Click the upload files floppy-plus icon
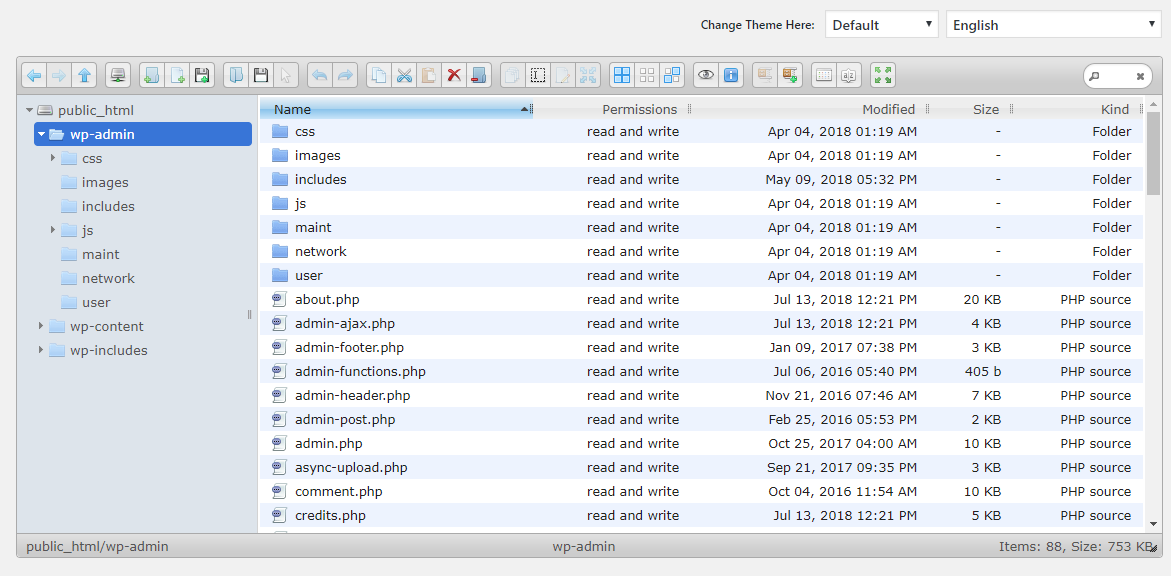 click(x=202, y=75)
